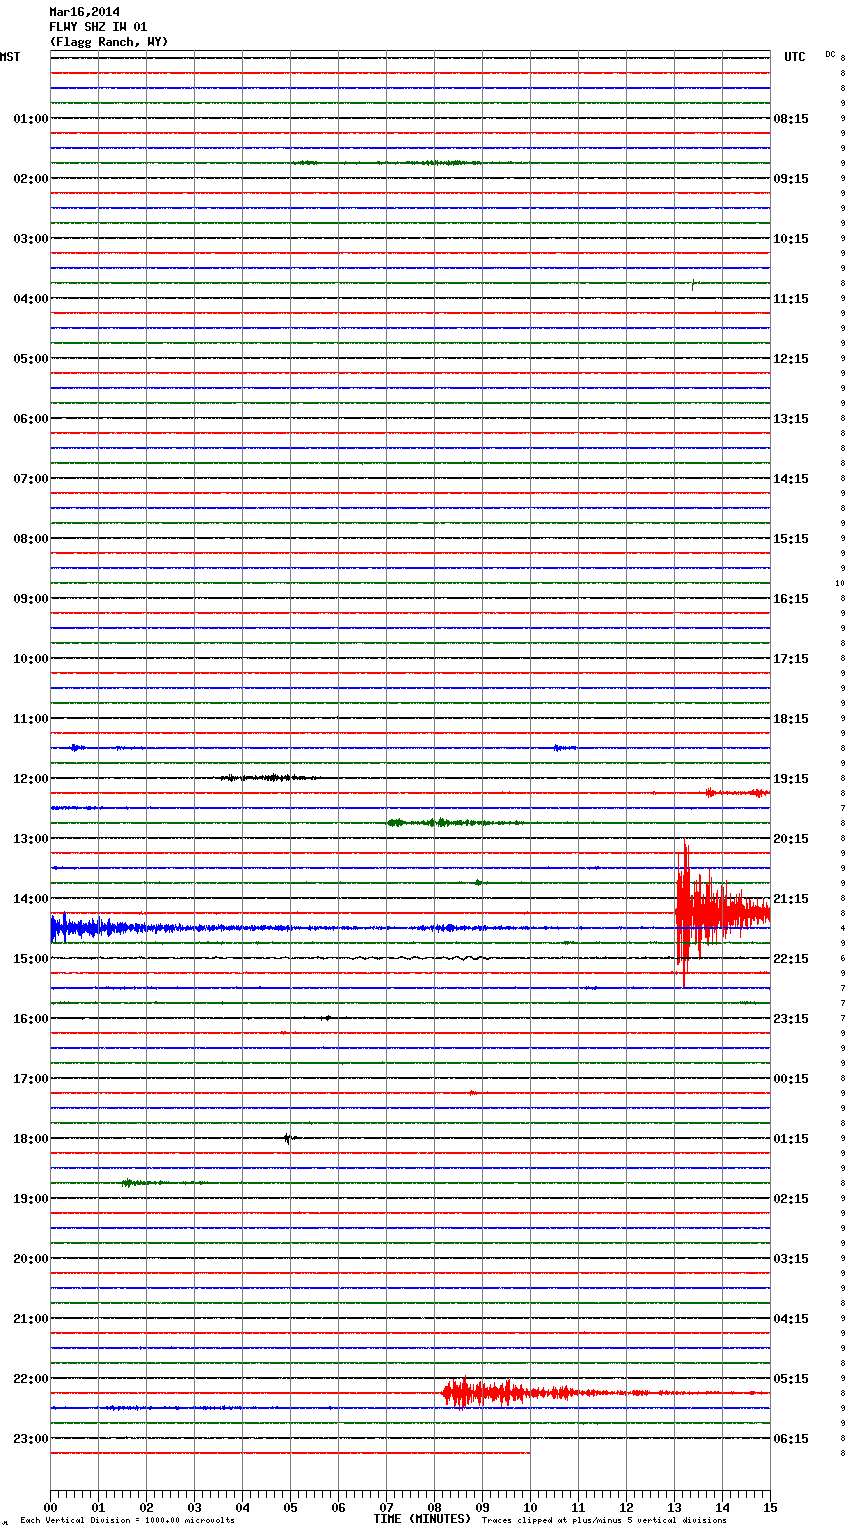The height and width of the screenshot is (1534, 850).
Task: Click the 23:00 MST time label
Action: (31, 1439)
